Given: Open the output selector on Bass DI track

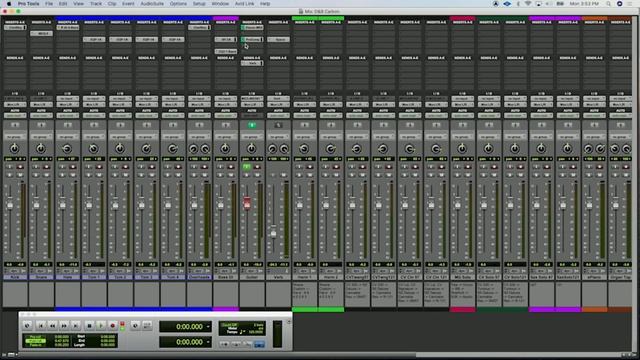Looking at the screenshot, I should [225, 104].
